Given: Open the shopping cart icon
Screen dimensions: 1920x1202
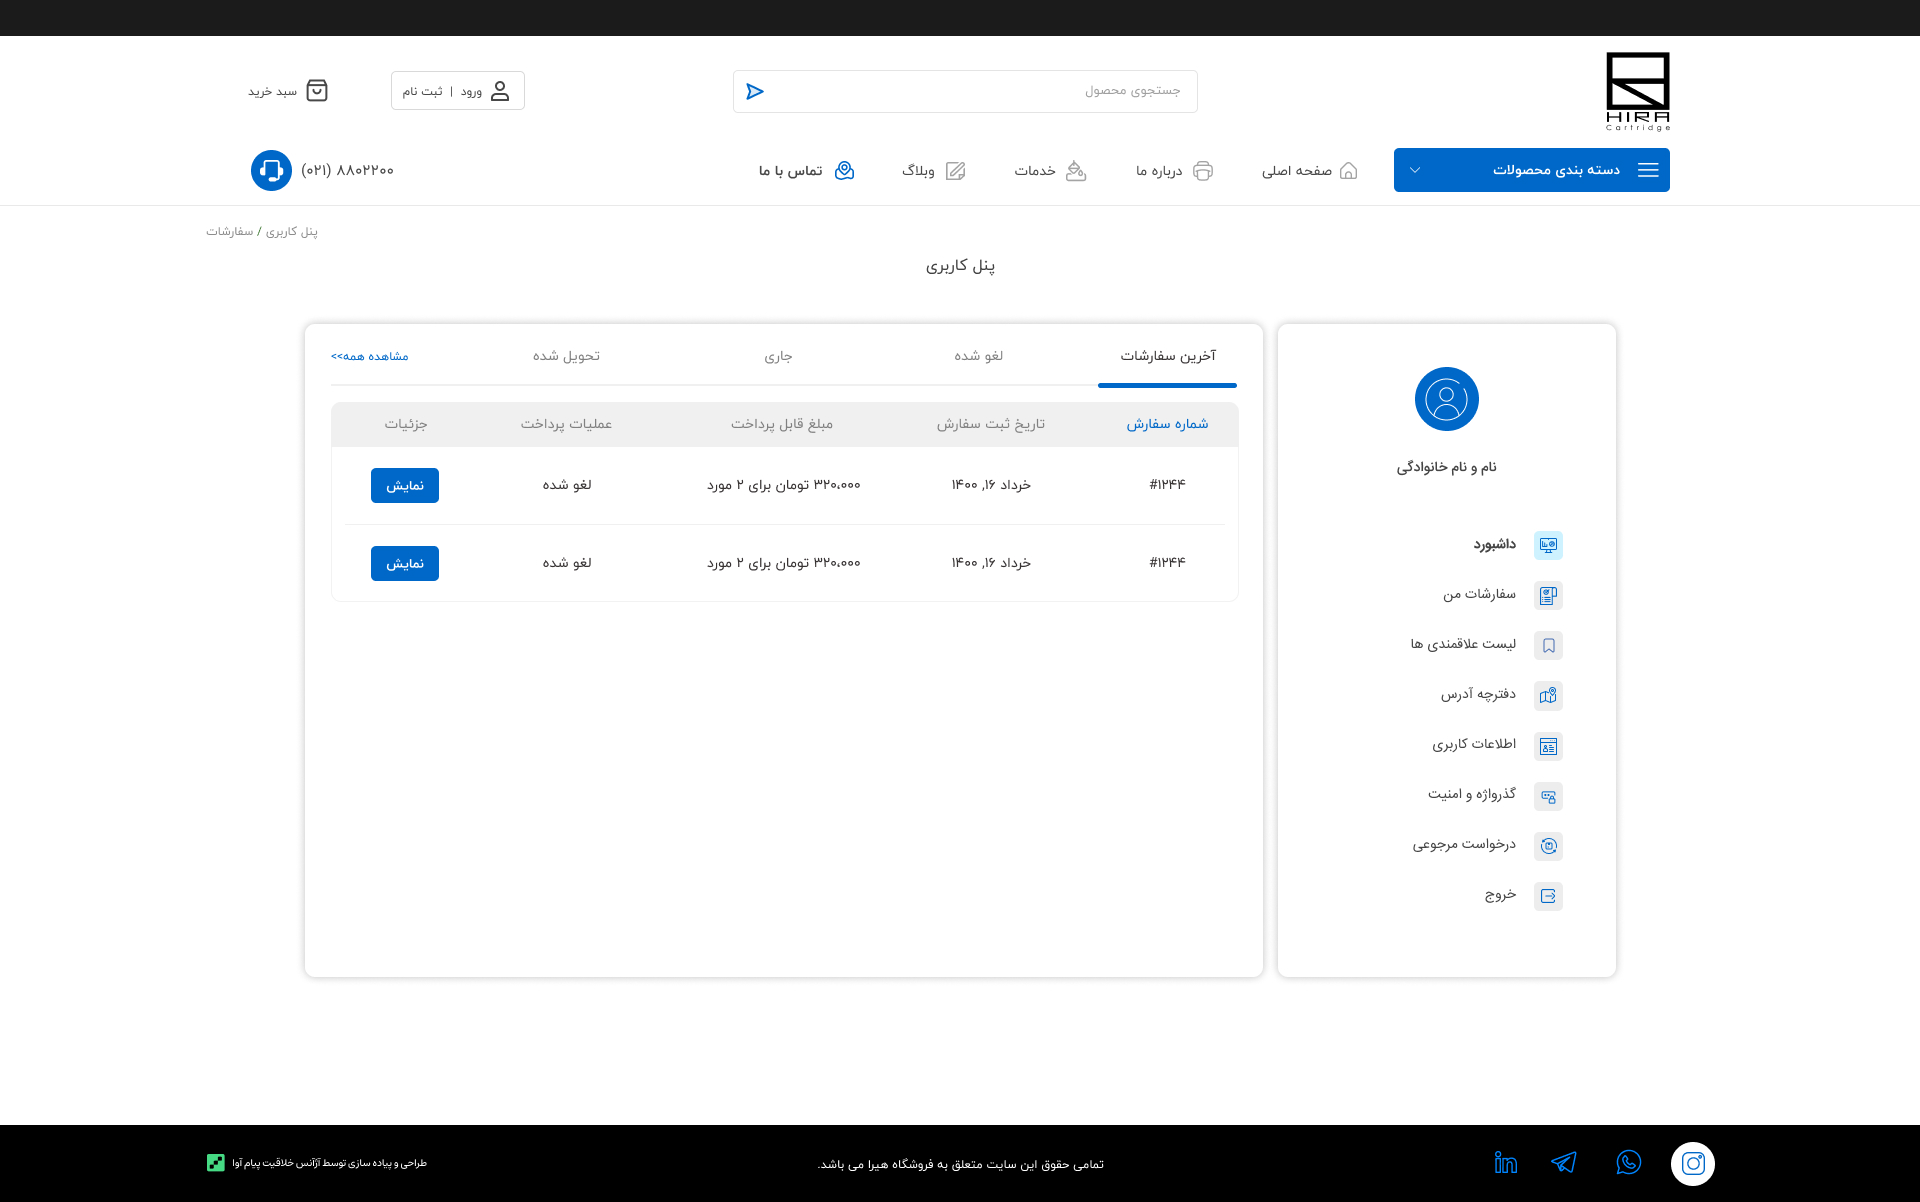Looking at the screenshot, I should tap(317, 91).
